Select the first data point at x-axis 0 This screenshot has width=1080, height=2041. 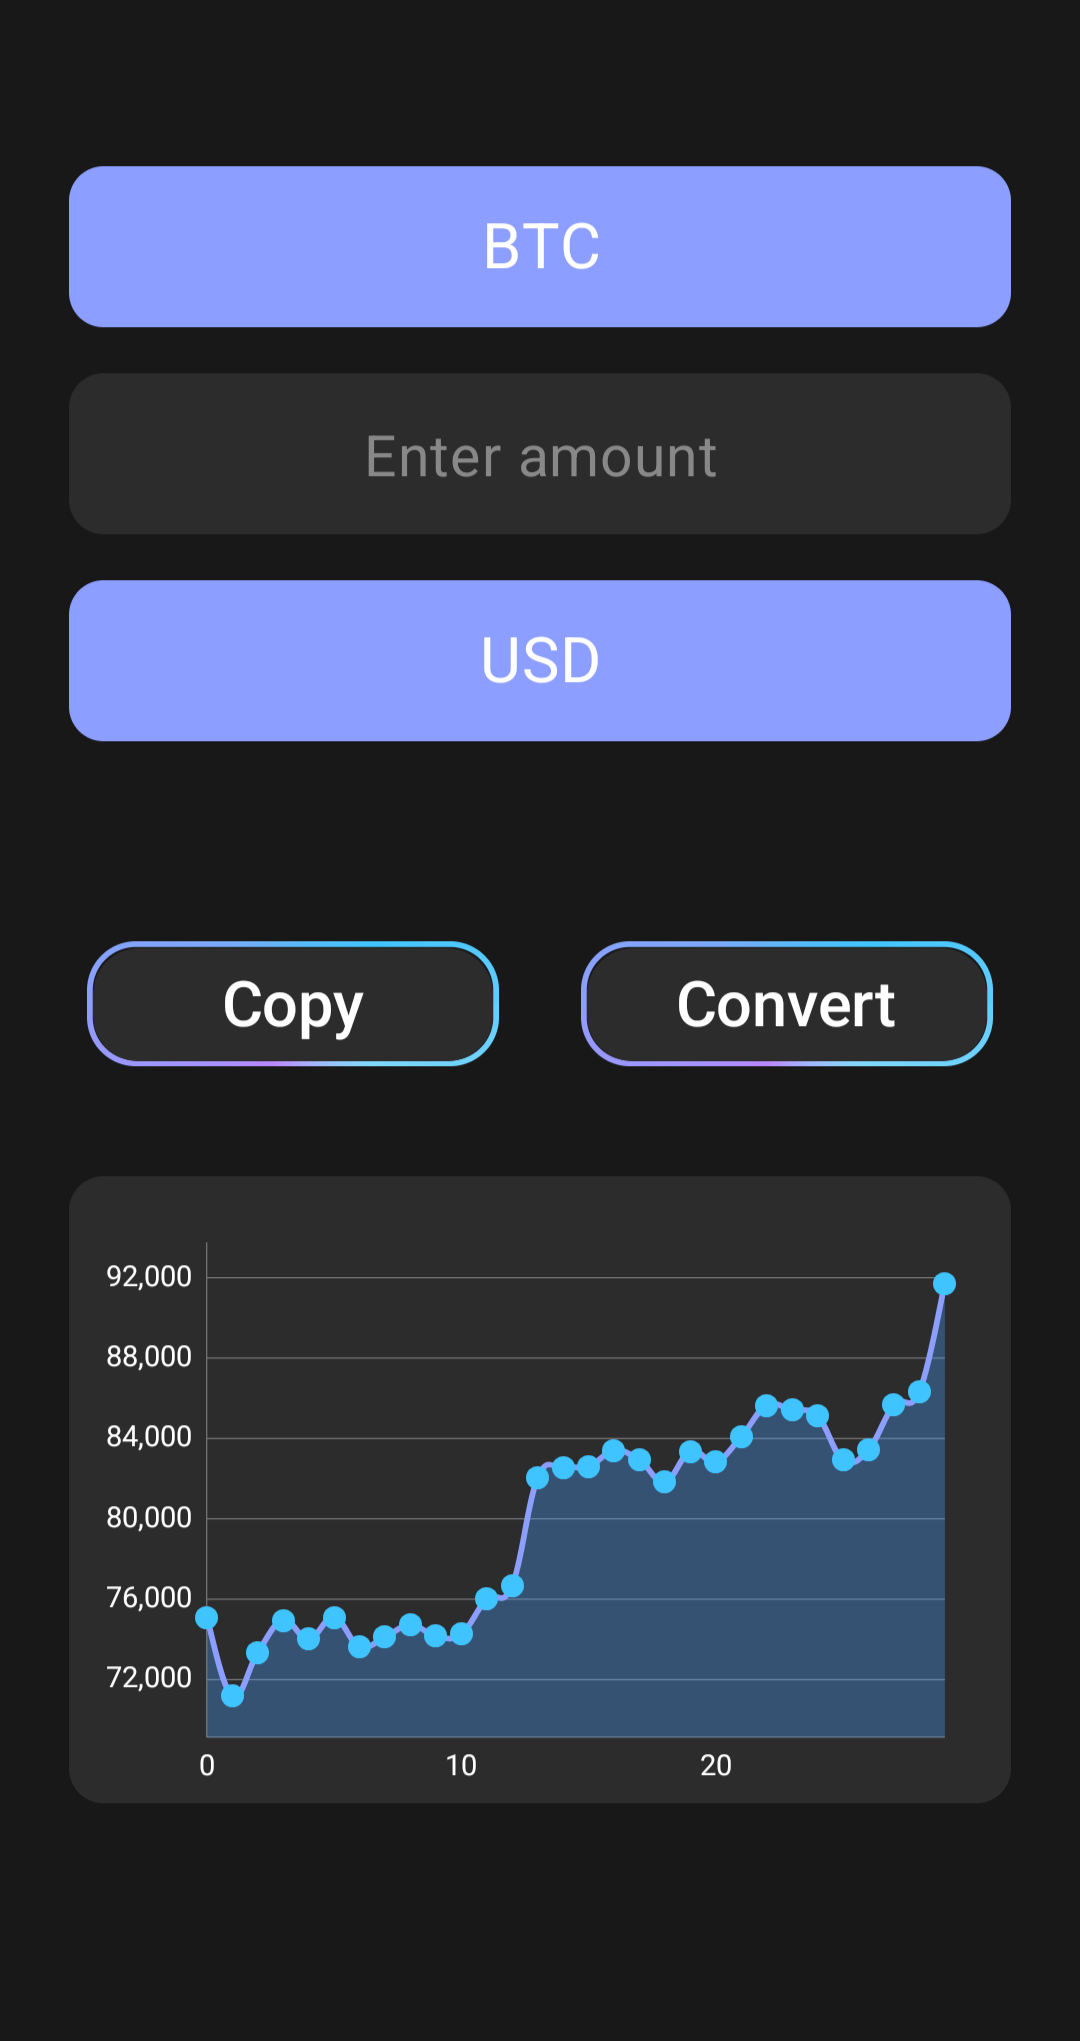pos(207,1617)
